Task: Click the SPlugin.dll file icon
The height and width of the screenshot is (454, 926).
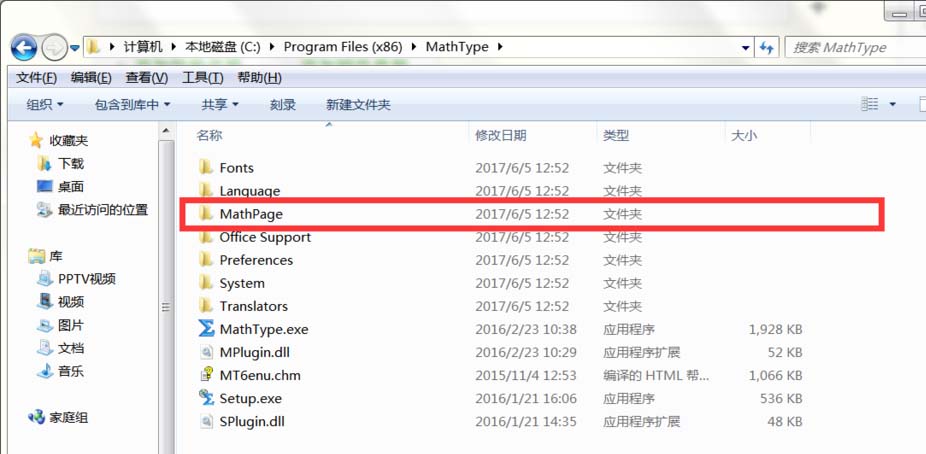Action: 206,421
